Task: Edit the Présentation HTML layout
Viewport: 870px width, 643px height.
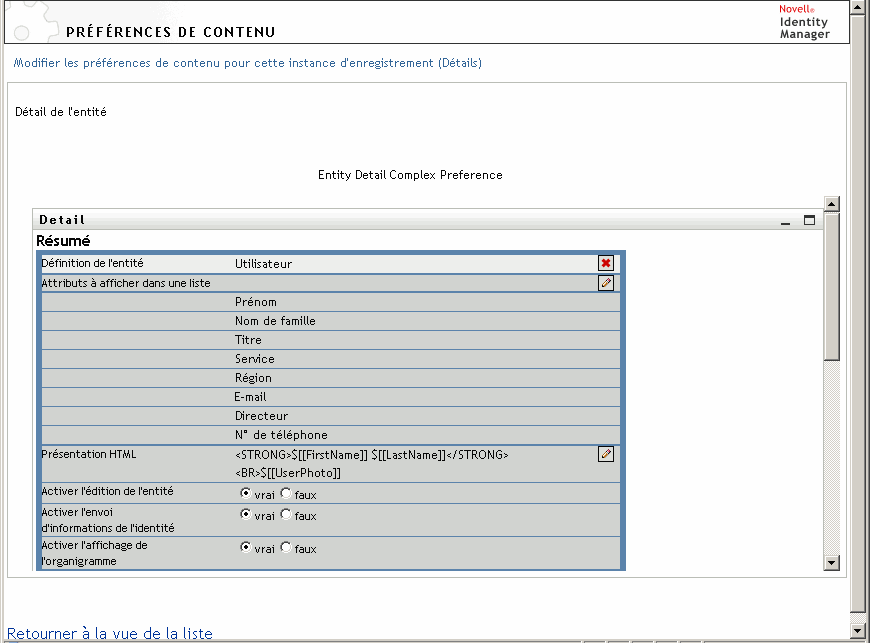Action: pyautogui.click(x=605, y=454)
